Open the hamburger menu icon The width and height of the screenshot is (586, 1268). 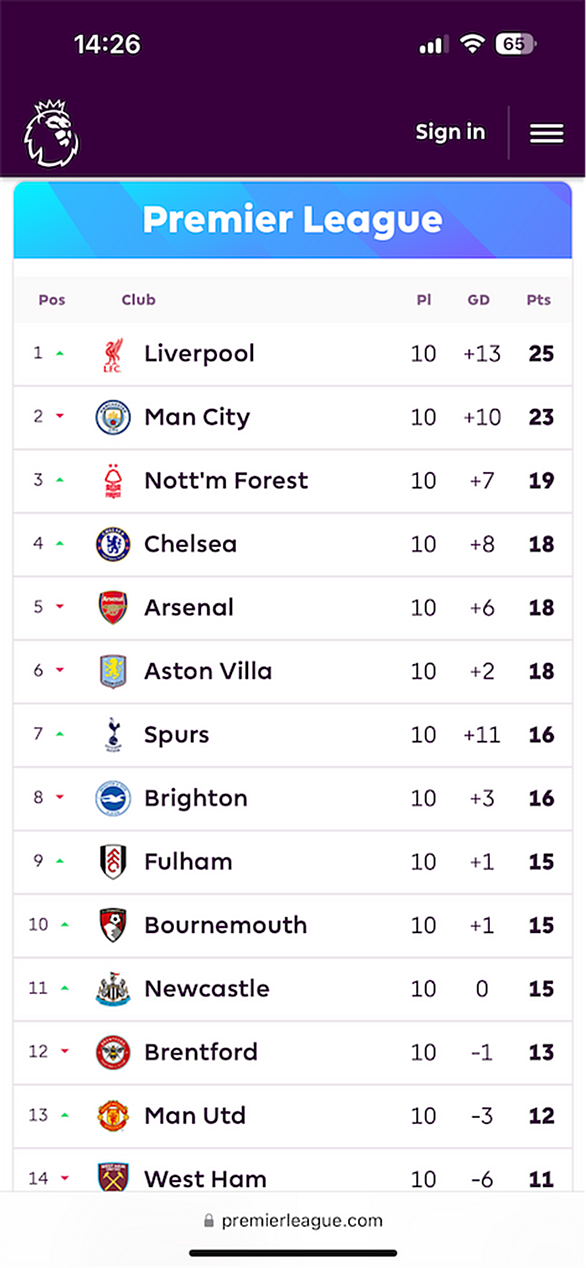coord(546,133)
